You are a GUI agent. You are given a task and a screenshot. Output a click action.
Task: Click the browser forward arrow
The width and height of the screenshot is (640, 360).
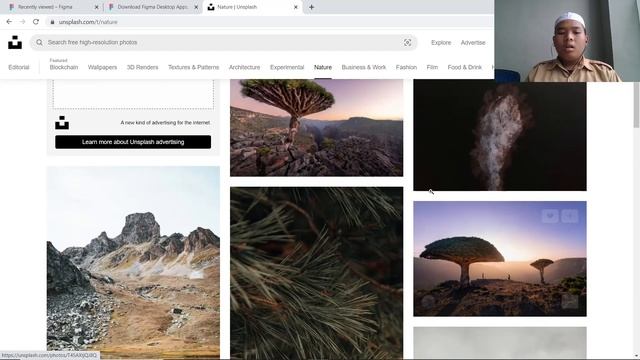pos(22,22)
